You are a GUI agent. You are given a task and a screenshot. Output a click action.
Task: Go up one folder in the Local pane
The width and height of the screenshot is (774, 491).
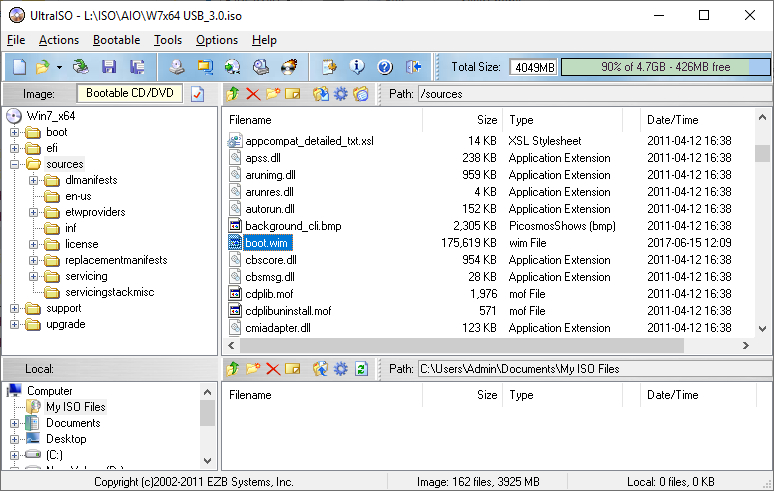tap(233, 369)
